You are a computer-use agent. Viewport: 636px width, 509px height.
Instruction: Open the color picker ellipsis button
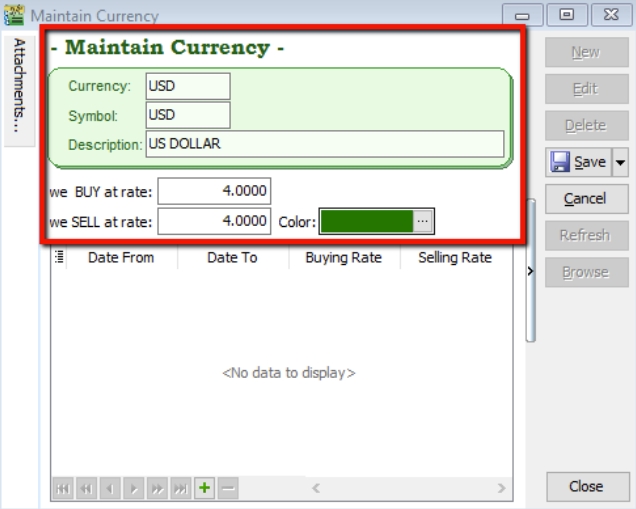pyautogui.click(x=424, y=221)
